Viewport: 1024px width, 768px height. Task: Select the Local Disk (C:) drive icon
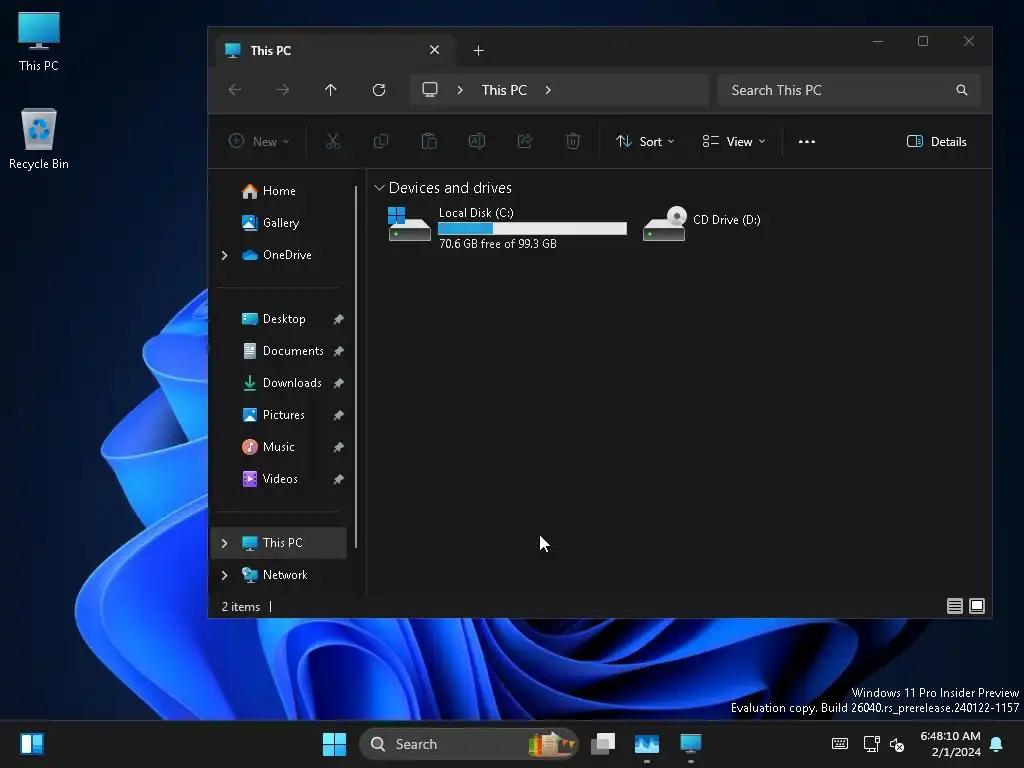(x=409, y=224)
